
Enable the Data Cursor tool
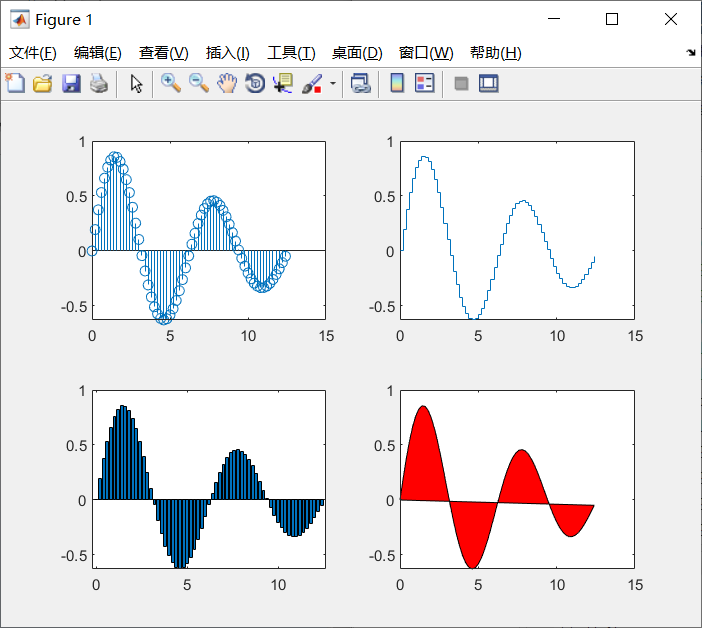(x=283, y=84)
